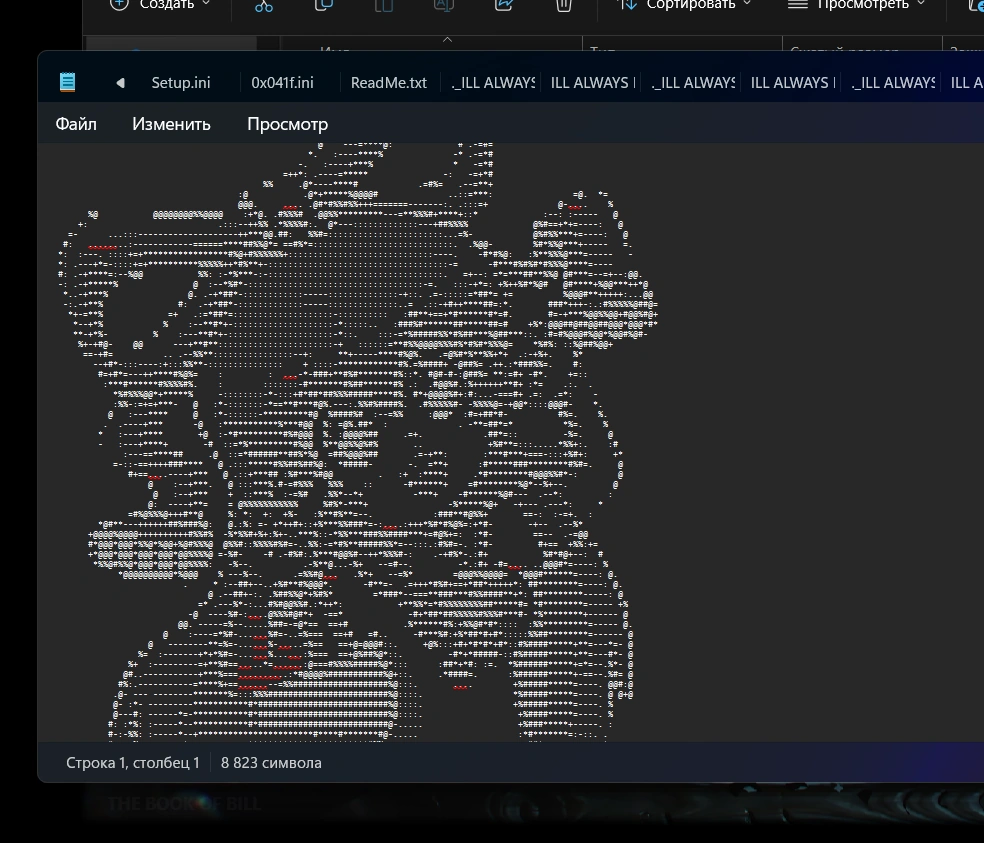Image resolution: width=984 pixels, height=843 pixels.
Task: Open the Просмотр menu in Notepad
Action: (x=287, y=124)
